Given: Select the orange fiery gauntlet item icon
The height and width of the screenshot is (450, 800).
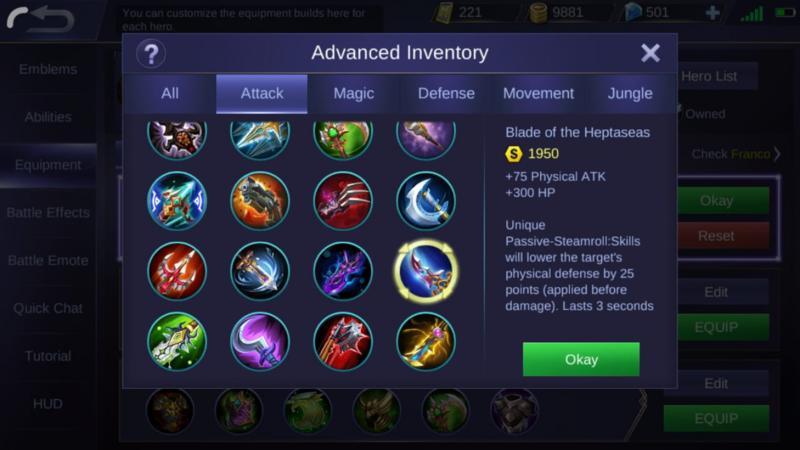Looking at the screenshot, I should pyautogui.click(x=260, y=201).
